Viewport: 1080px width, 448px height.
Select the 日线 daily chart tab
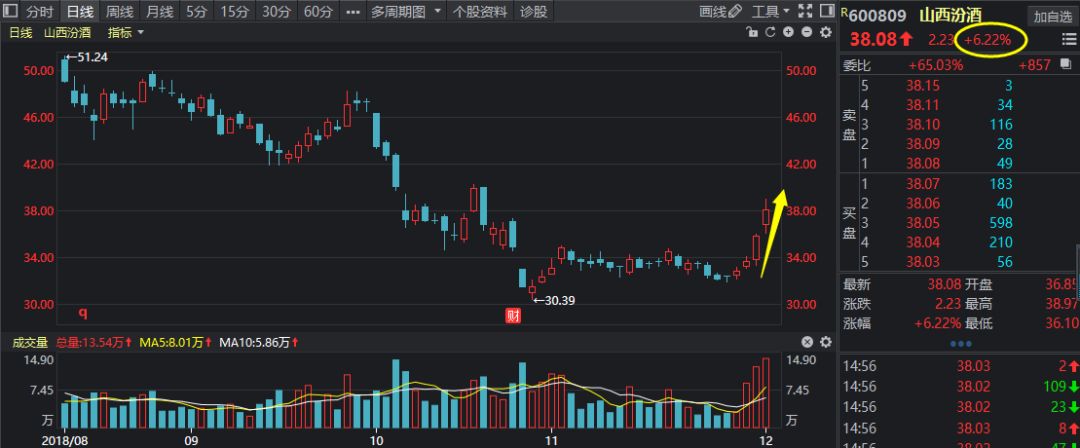click(79, 11)
